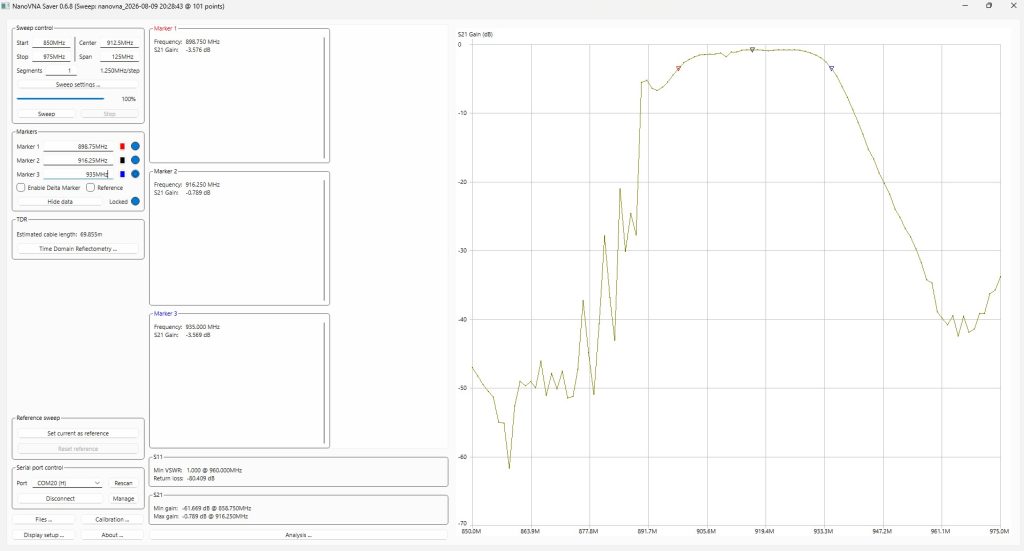Click Max gain -0.789 dB @ 916.250MHz text
The height and width of the screenshot is (551, 1024).
pos(201,516)
